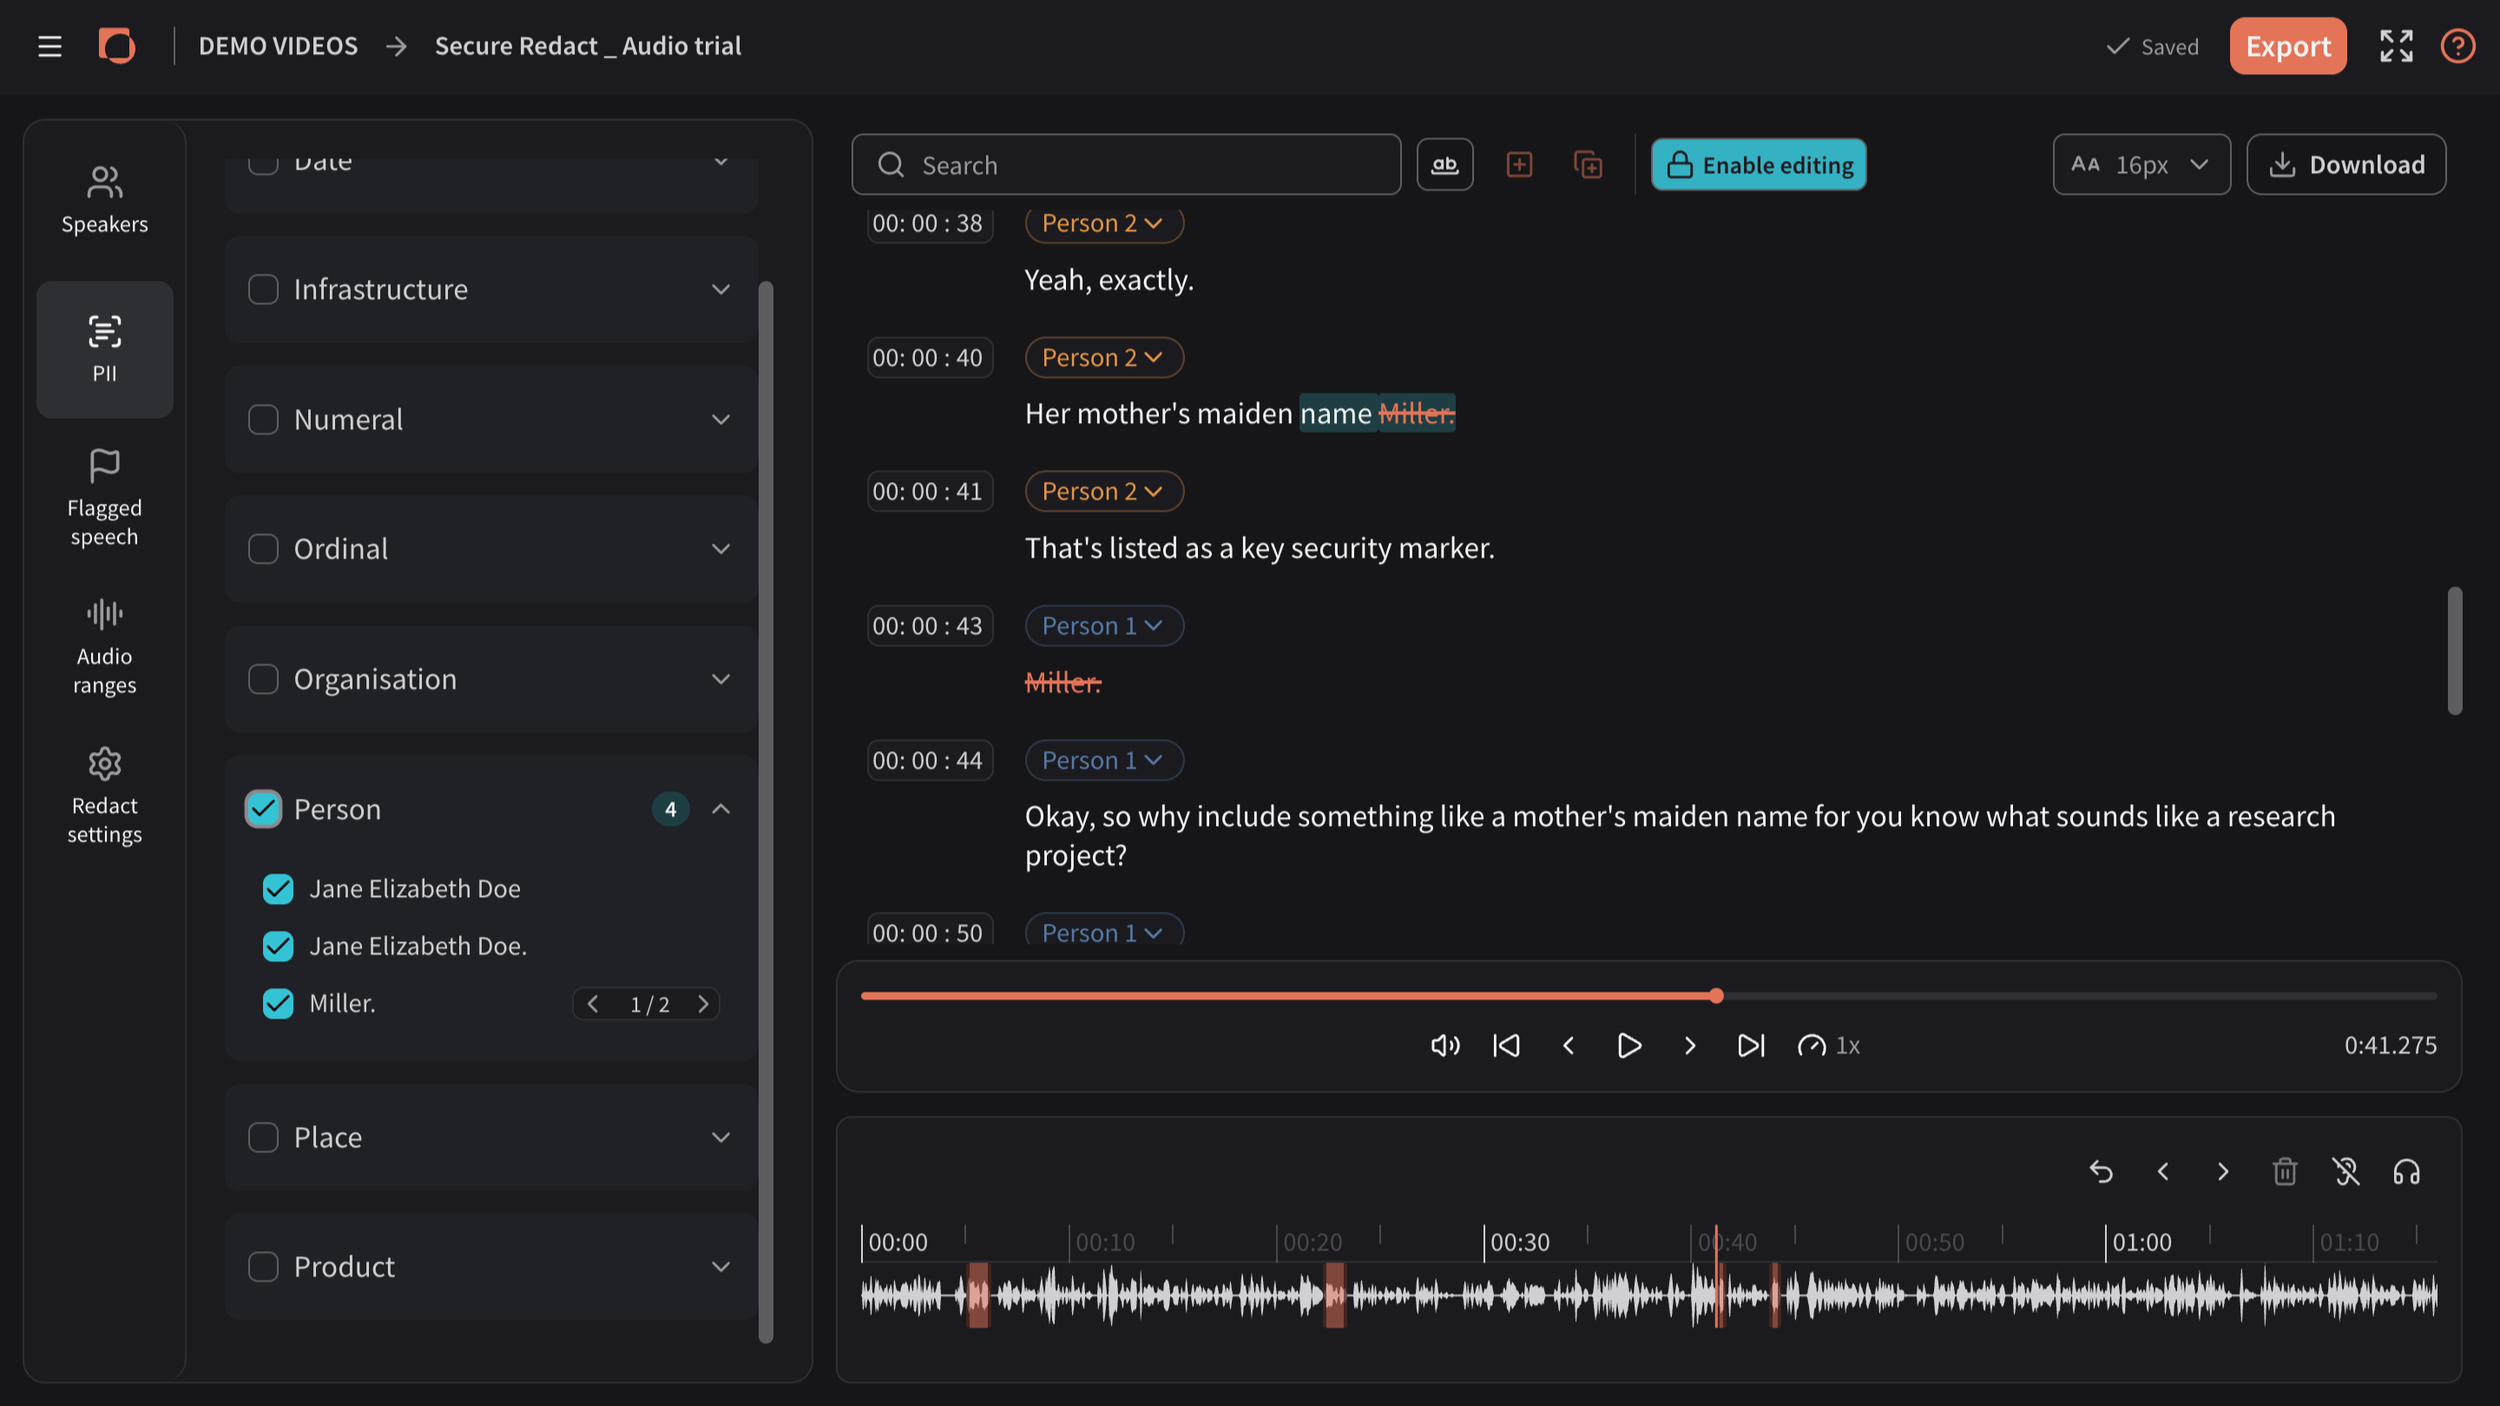The image size is (2500, 1406).
Task: Open the Flagged speech panel
Action: coord(105,498)
